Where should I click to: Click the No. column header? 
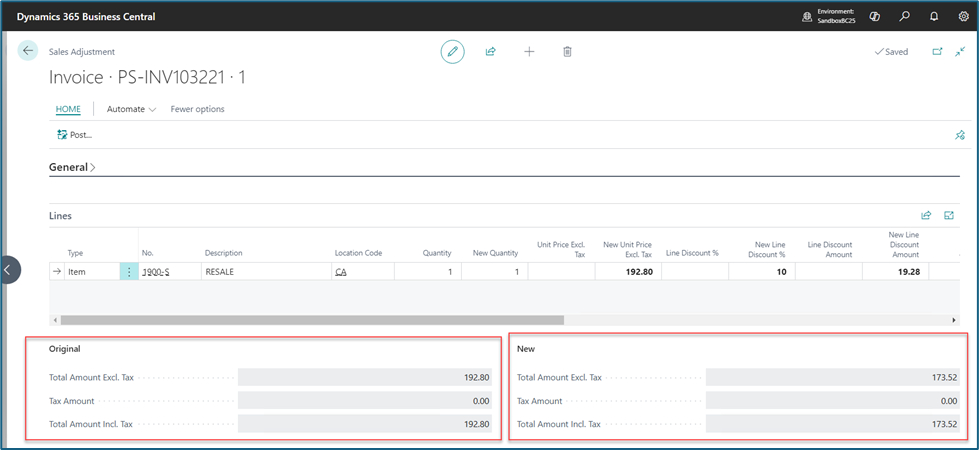click(x=147, y=253)
